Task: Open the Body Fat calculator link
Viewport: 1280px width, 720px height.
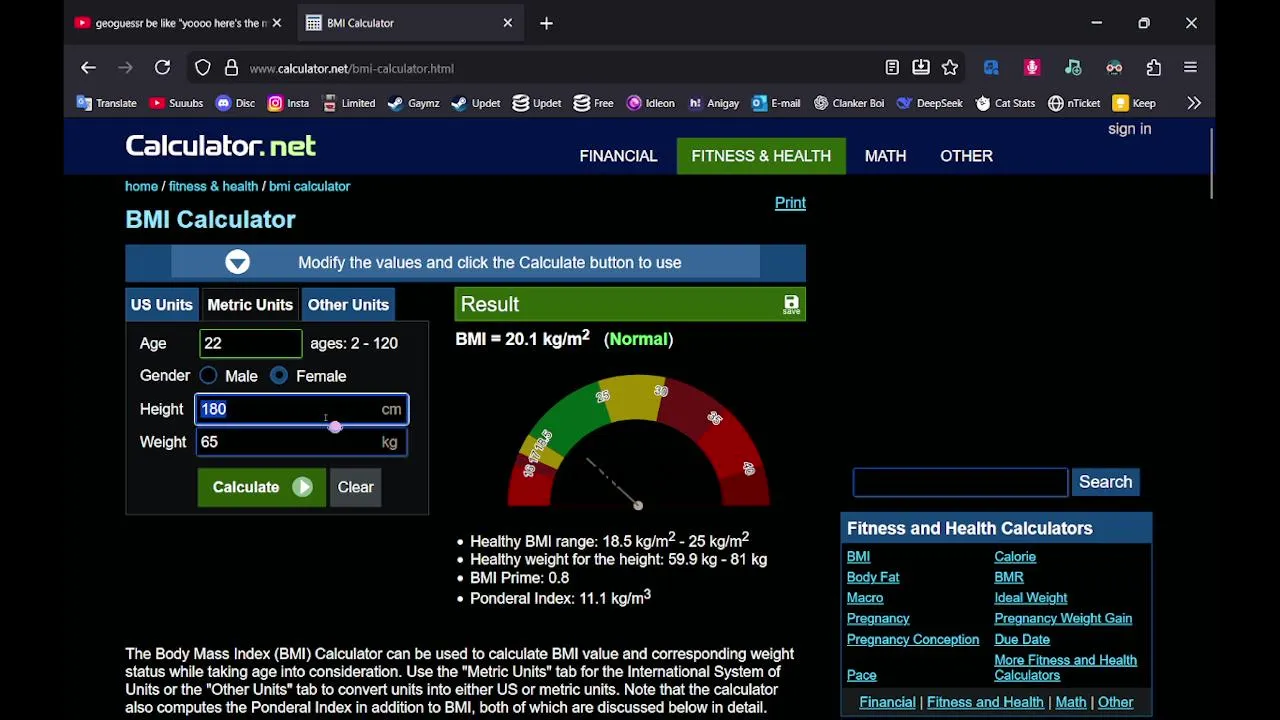Action: (x=873, y=577)
